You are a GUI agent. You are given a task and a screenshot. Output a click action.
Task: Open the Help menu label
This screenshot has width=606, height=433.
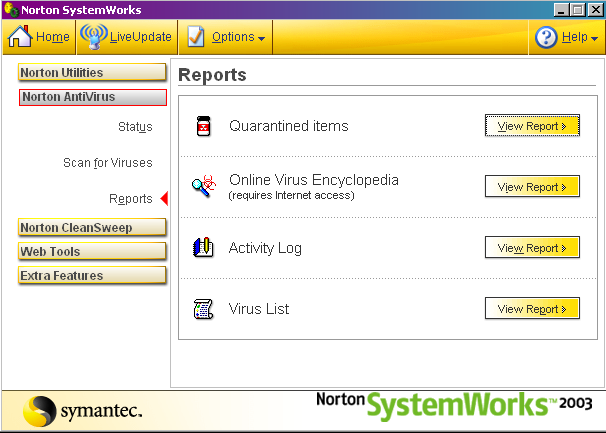575,37
